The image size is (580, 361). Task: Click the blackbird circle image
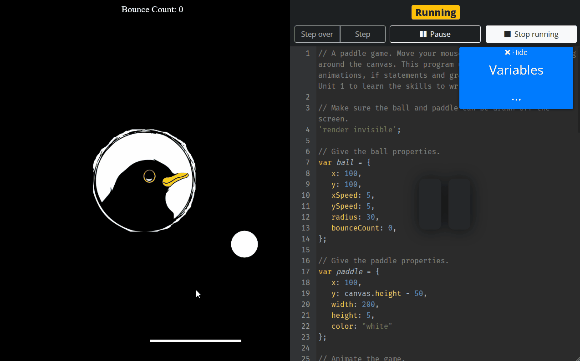click(144, 180)
